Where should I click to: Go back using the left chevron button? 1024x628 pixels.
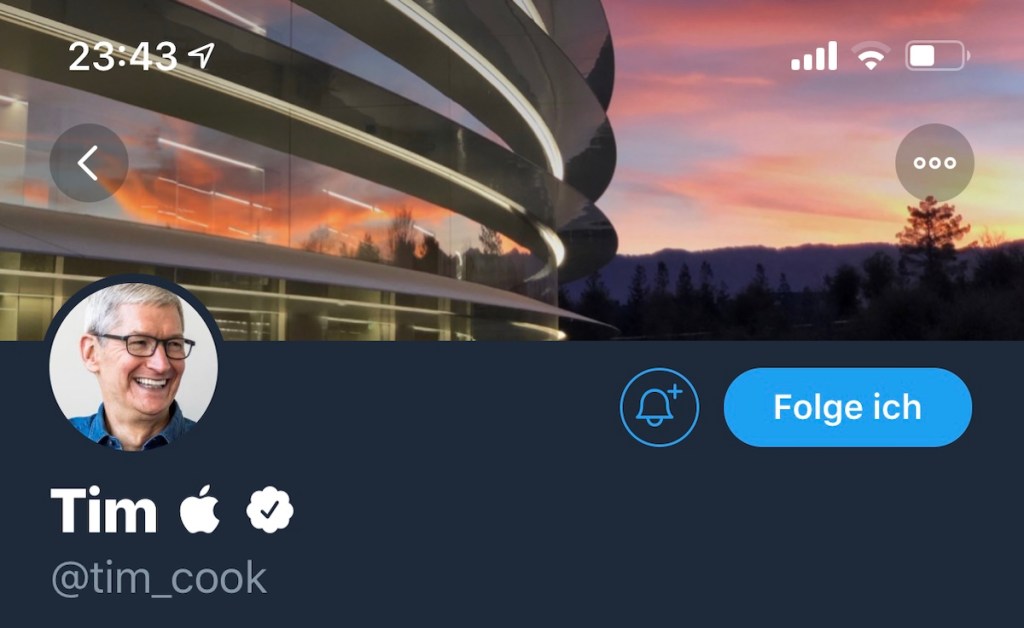(x=89, y=163)
